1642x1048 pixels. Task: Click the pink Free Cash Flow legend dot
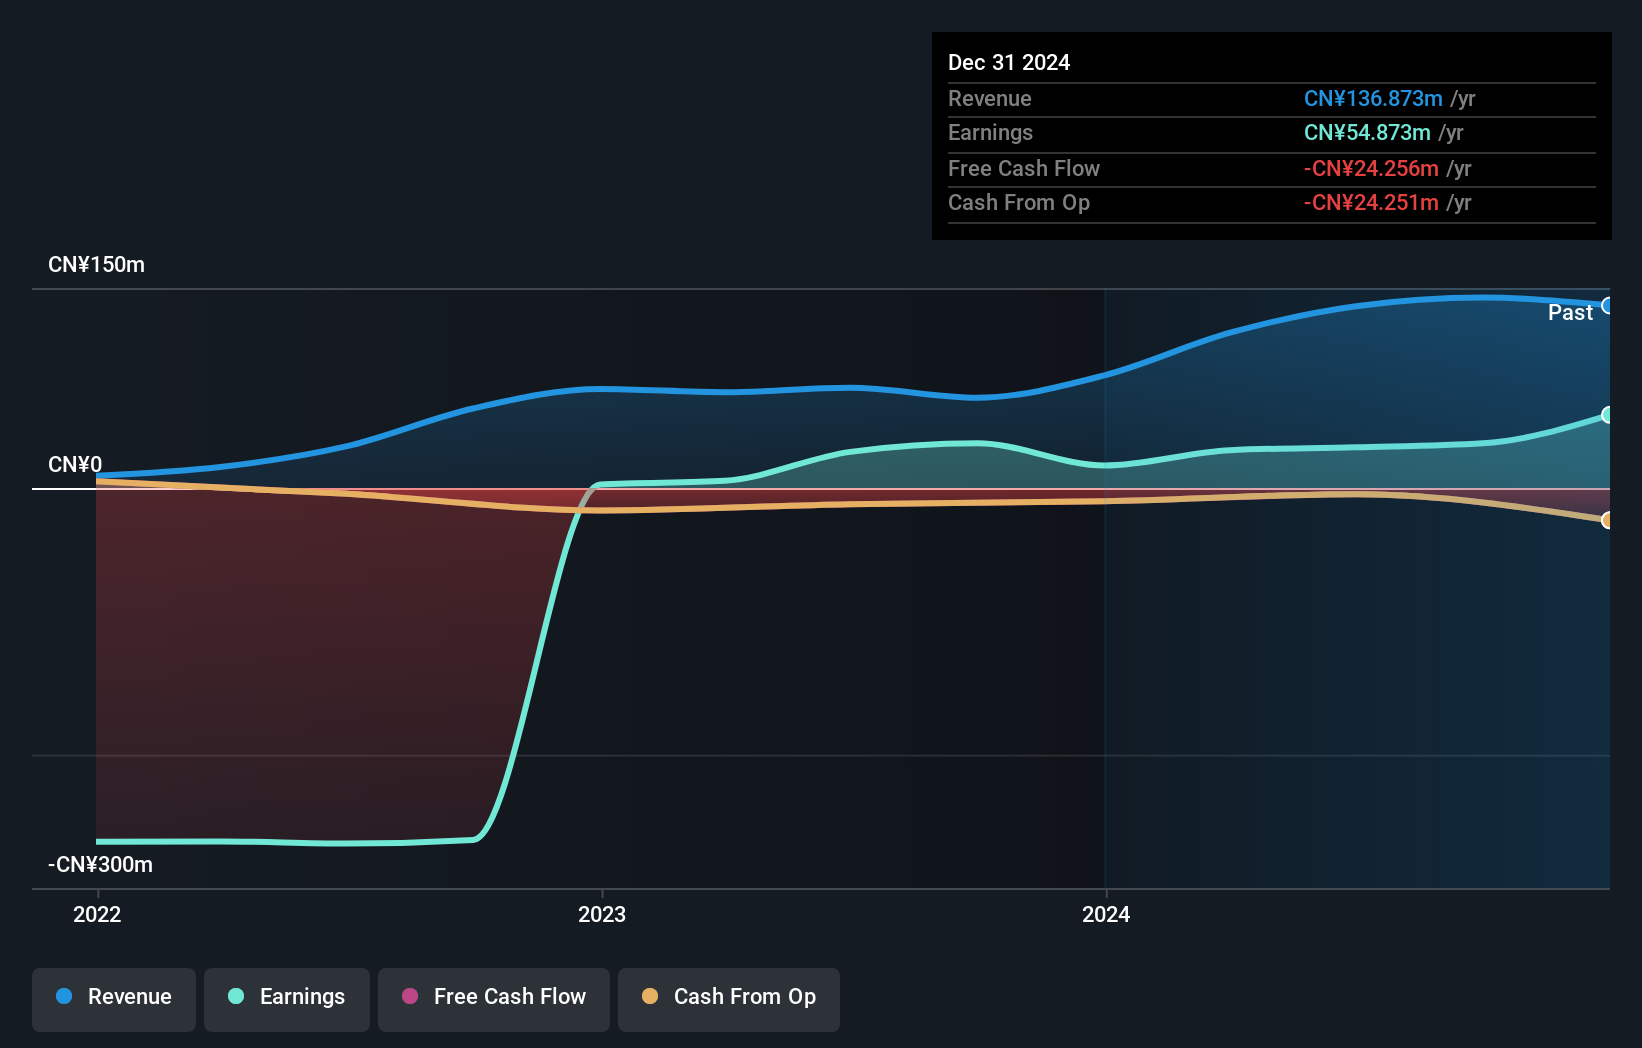point(410,996)
